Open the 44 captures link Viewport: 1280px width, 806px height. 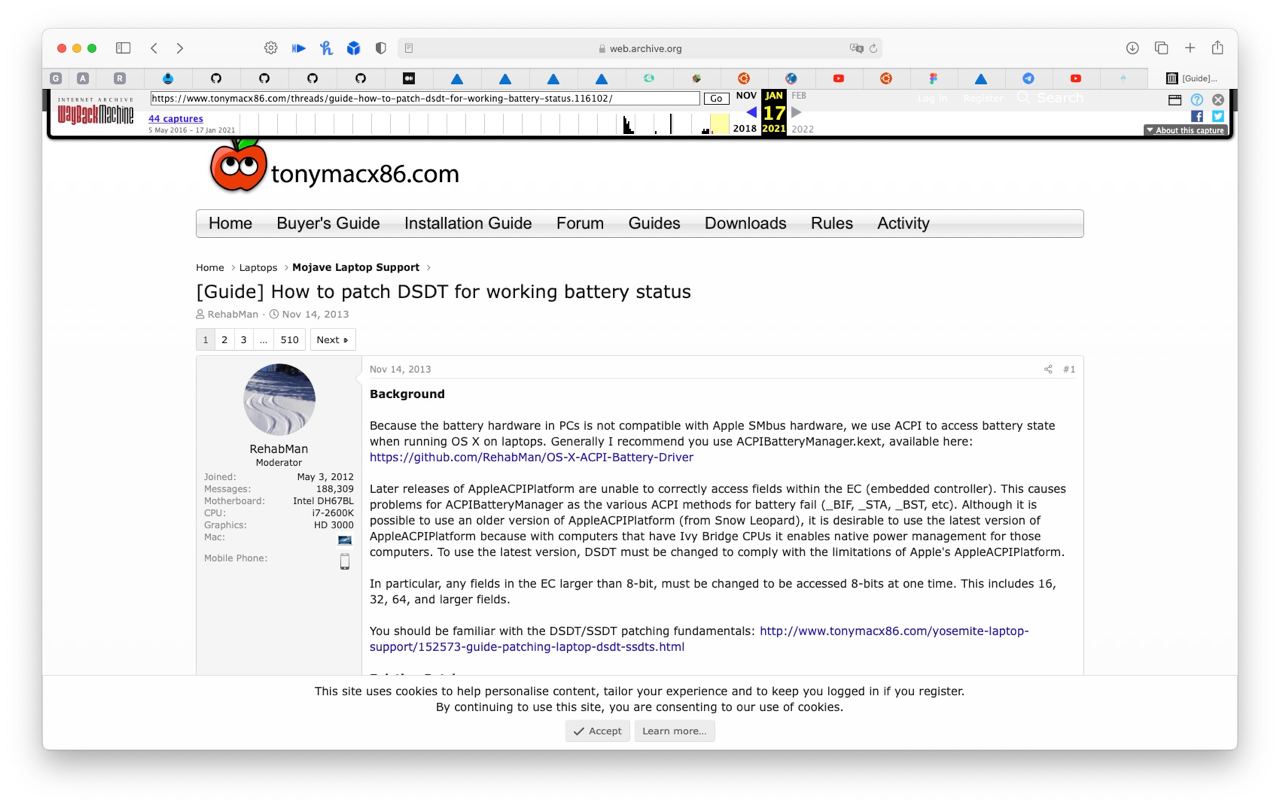tap(176, 119)
